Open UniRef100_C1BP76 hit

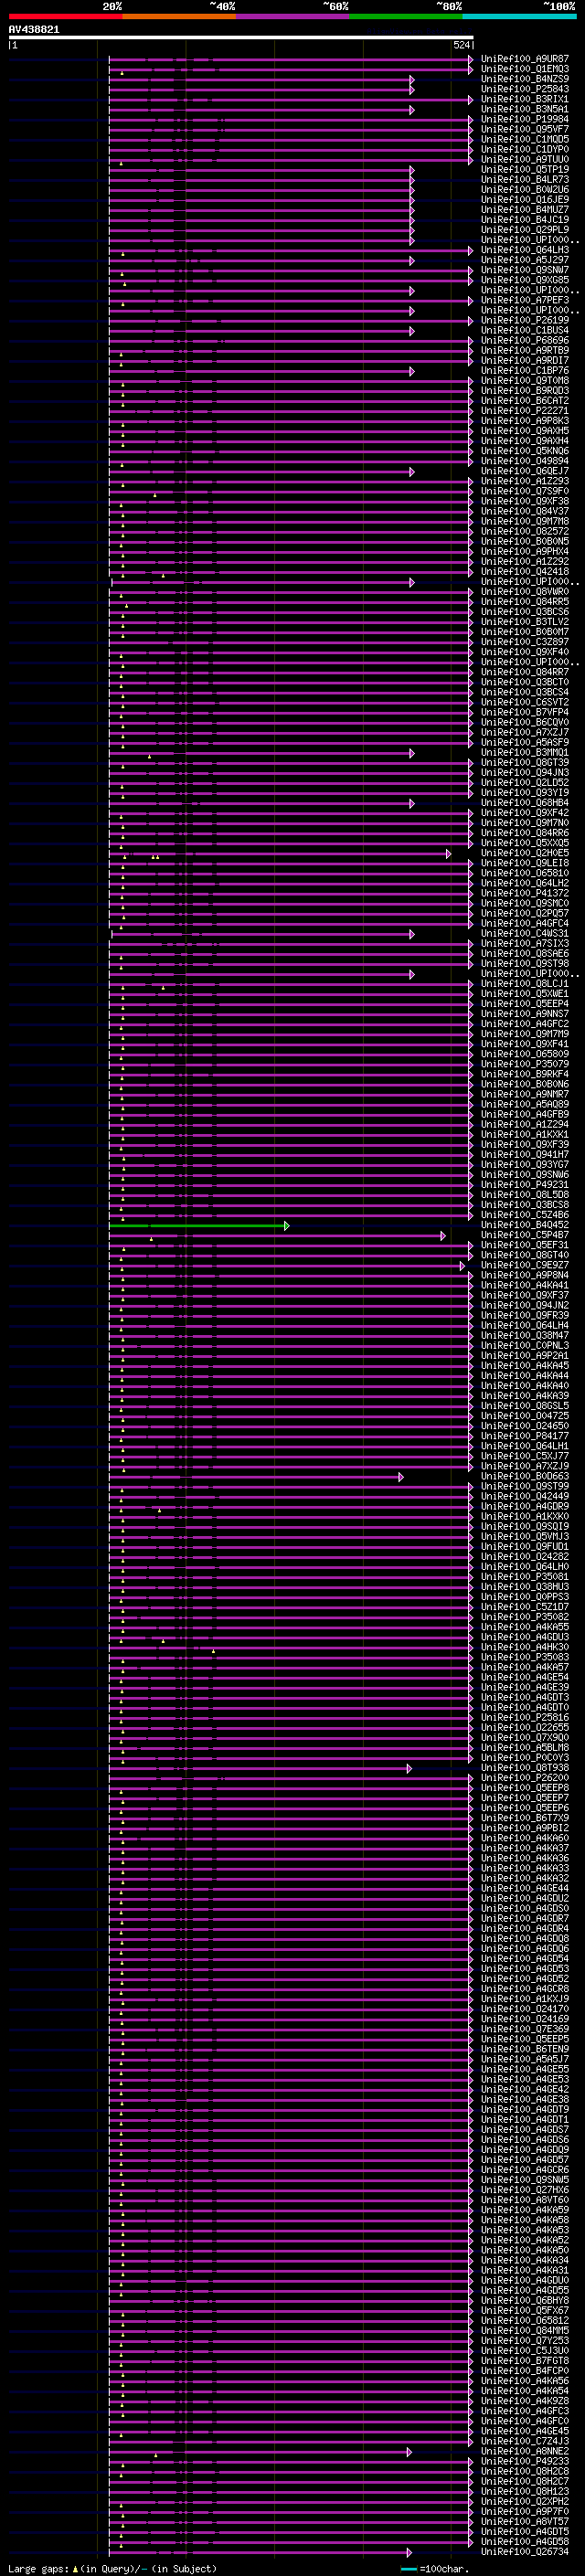(x=525, y=371)
